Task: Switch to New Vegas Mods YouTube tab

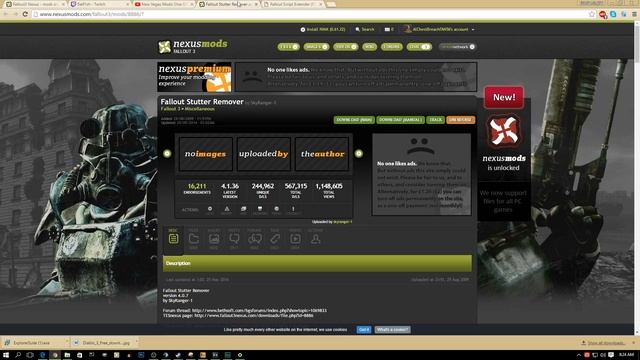Action: click(x=163, y=4)
